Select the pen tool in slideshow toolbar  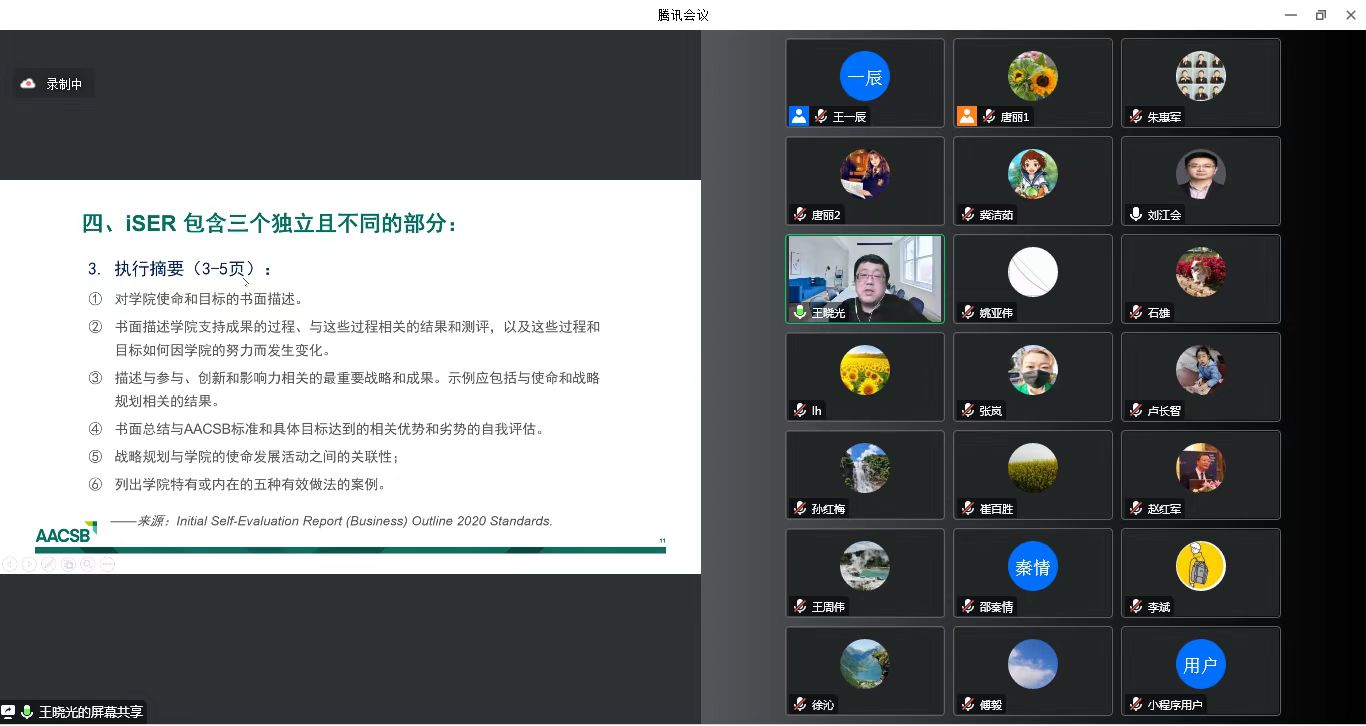pyautogui.click(x=48, y=564)
